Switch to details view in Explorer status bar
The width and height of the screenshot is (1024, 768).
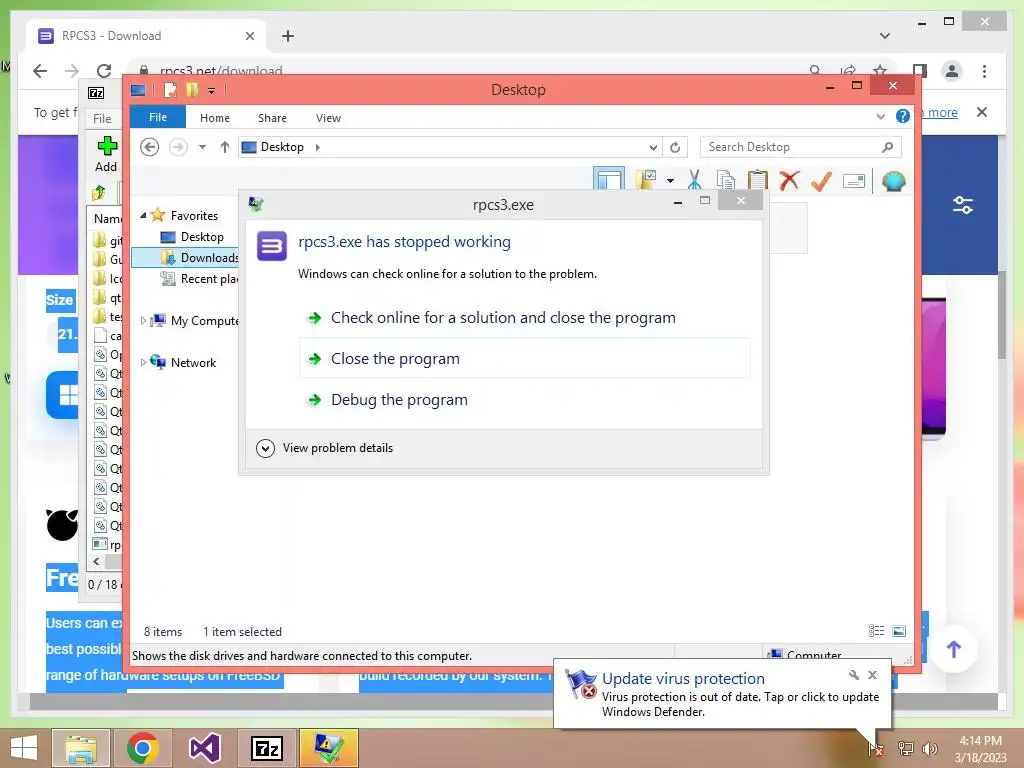tap(876, 630)
